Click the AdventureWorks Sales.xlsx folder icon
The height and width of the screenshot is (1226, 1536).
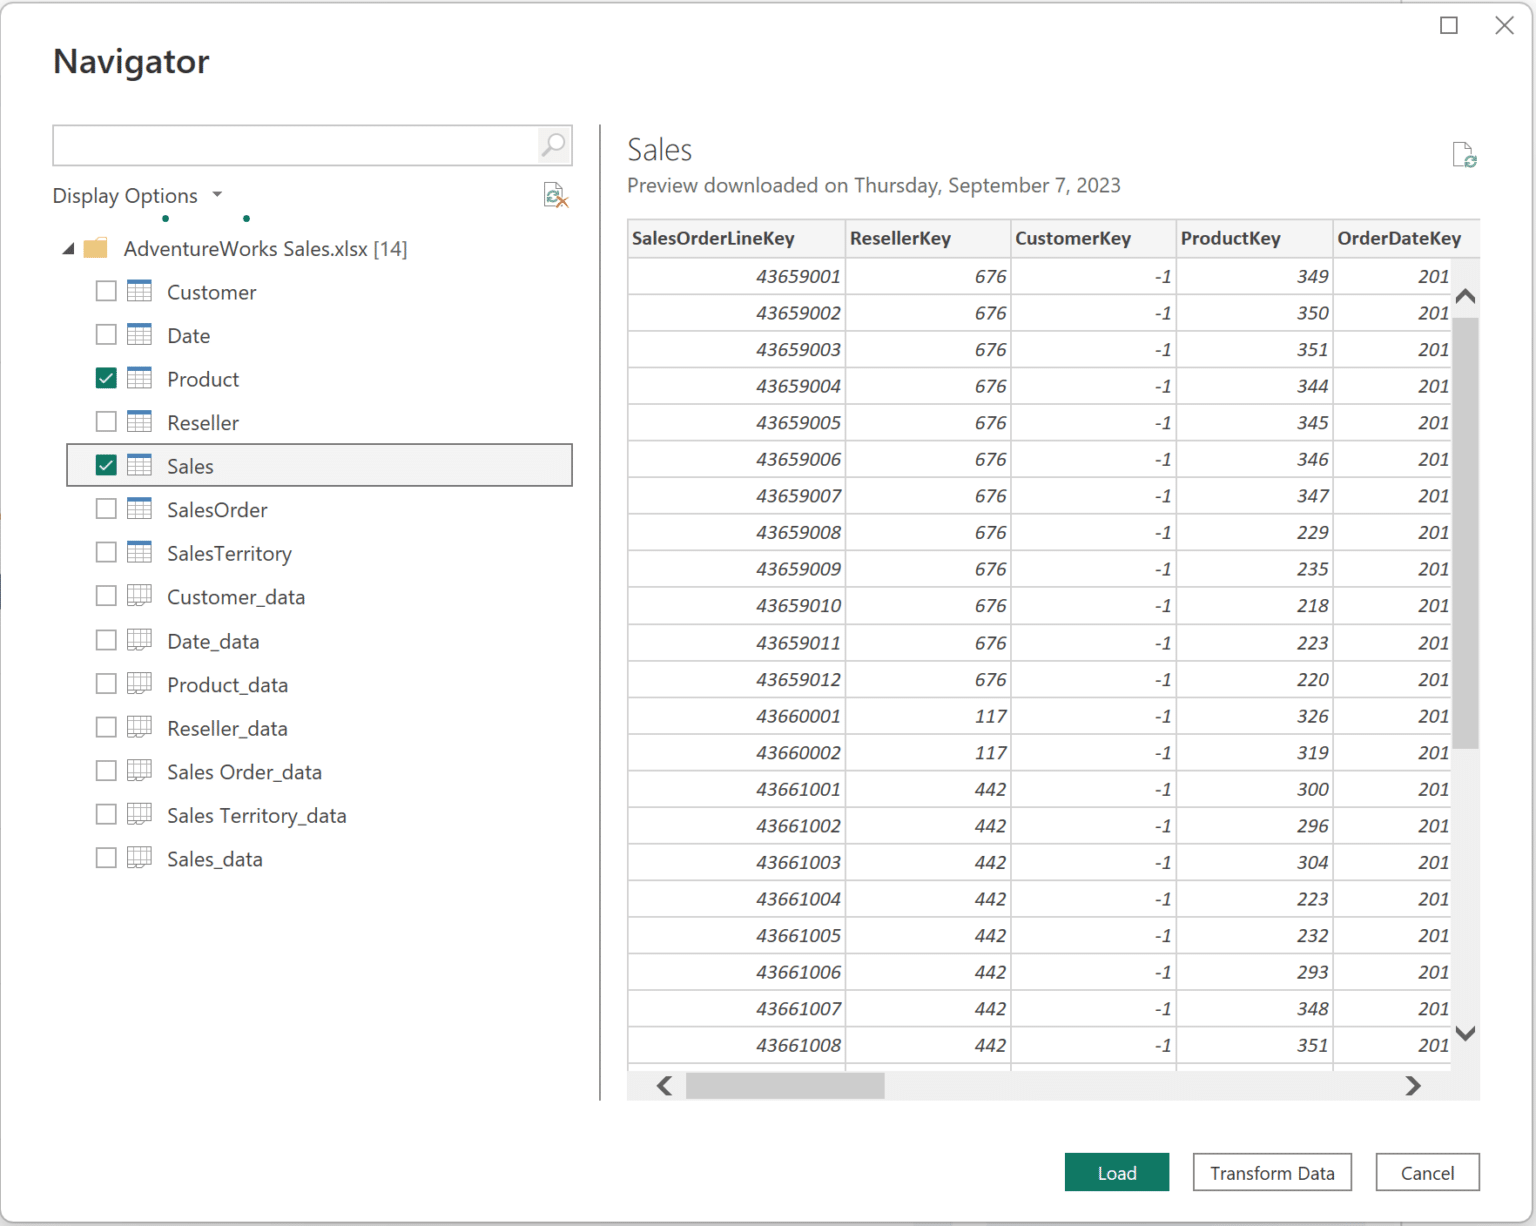(x=96, y=248)
